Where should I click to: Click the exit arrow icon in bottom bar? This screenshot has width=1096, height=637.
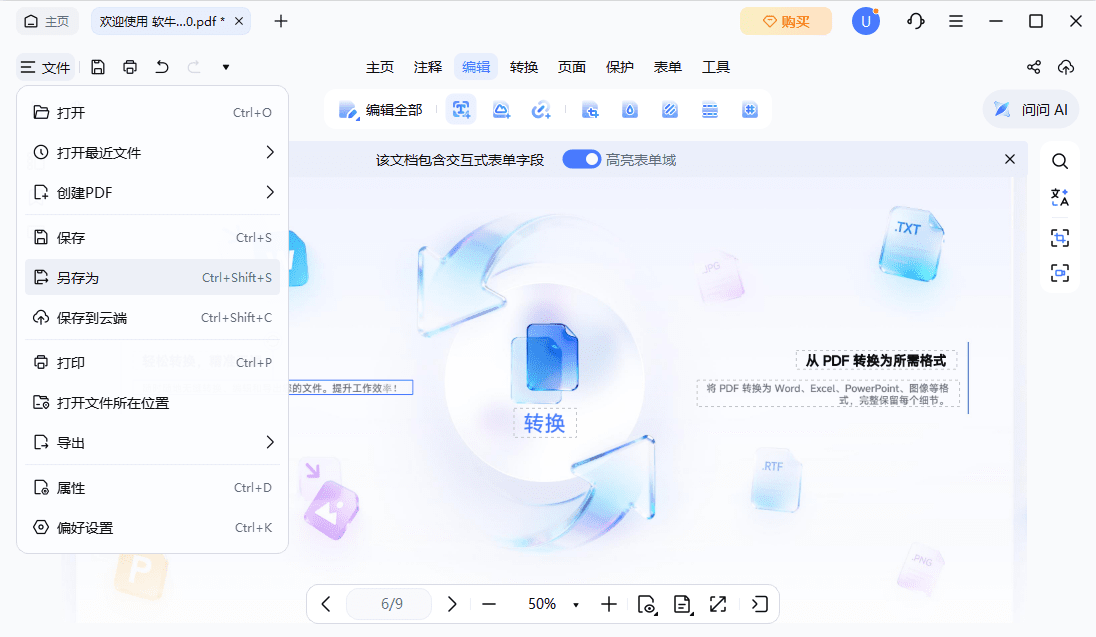pyautogui.click(x=760, y=603)
